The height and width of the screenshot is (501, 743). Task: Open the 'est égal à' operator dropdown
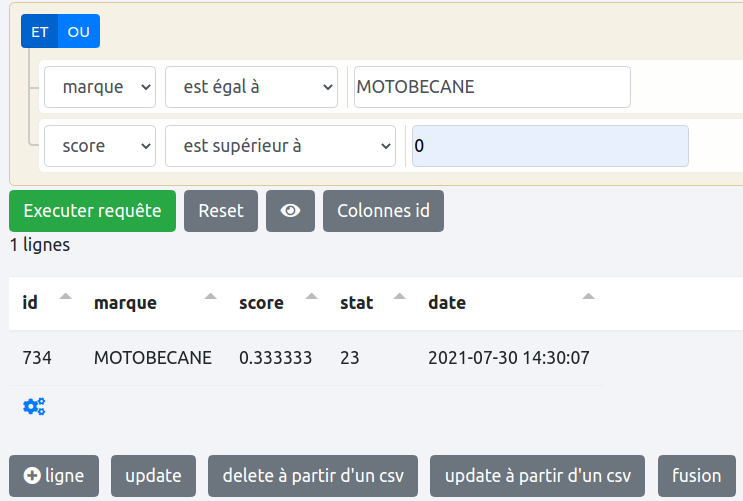pyautogui.click(x=252, y=87)
